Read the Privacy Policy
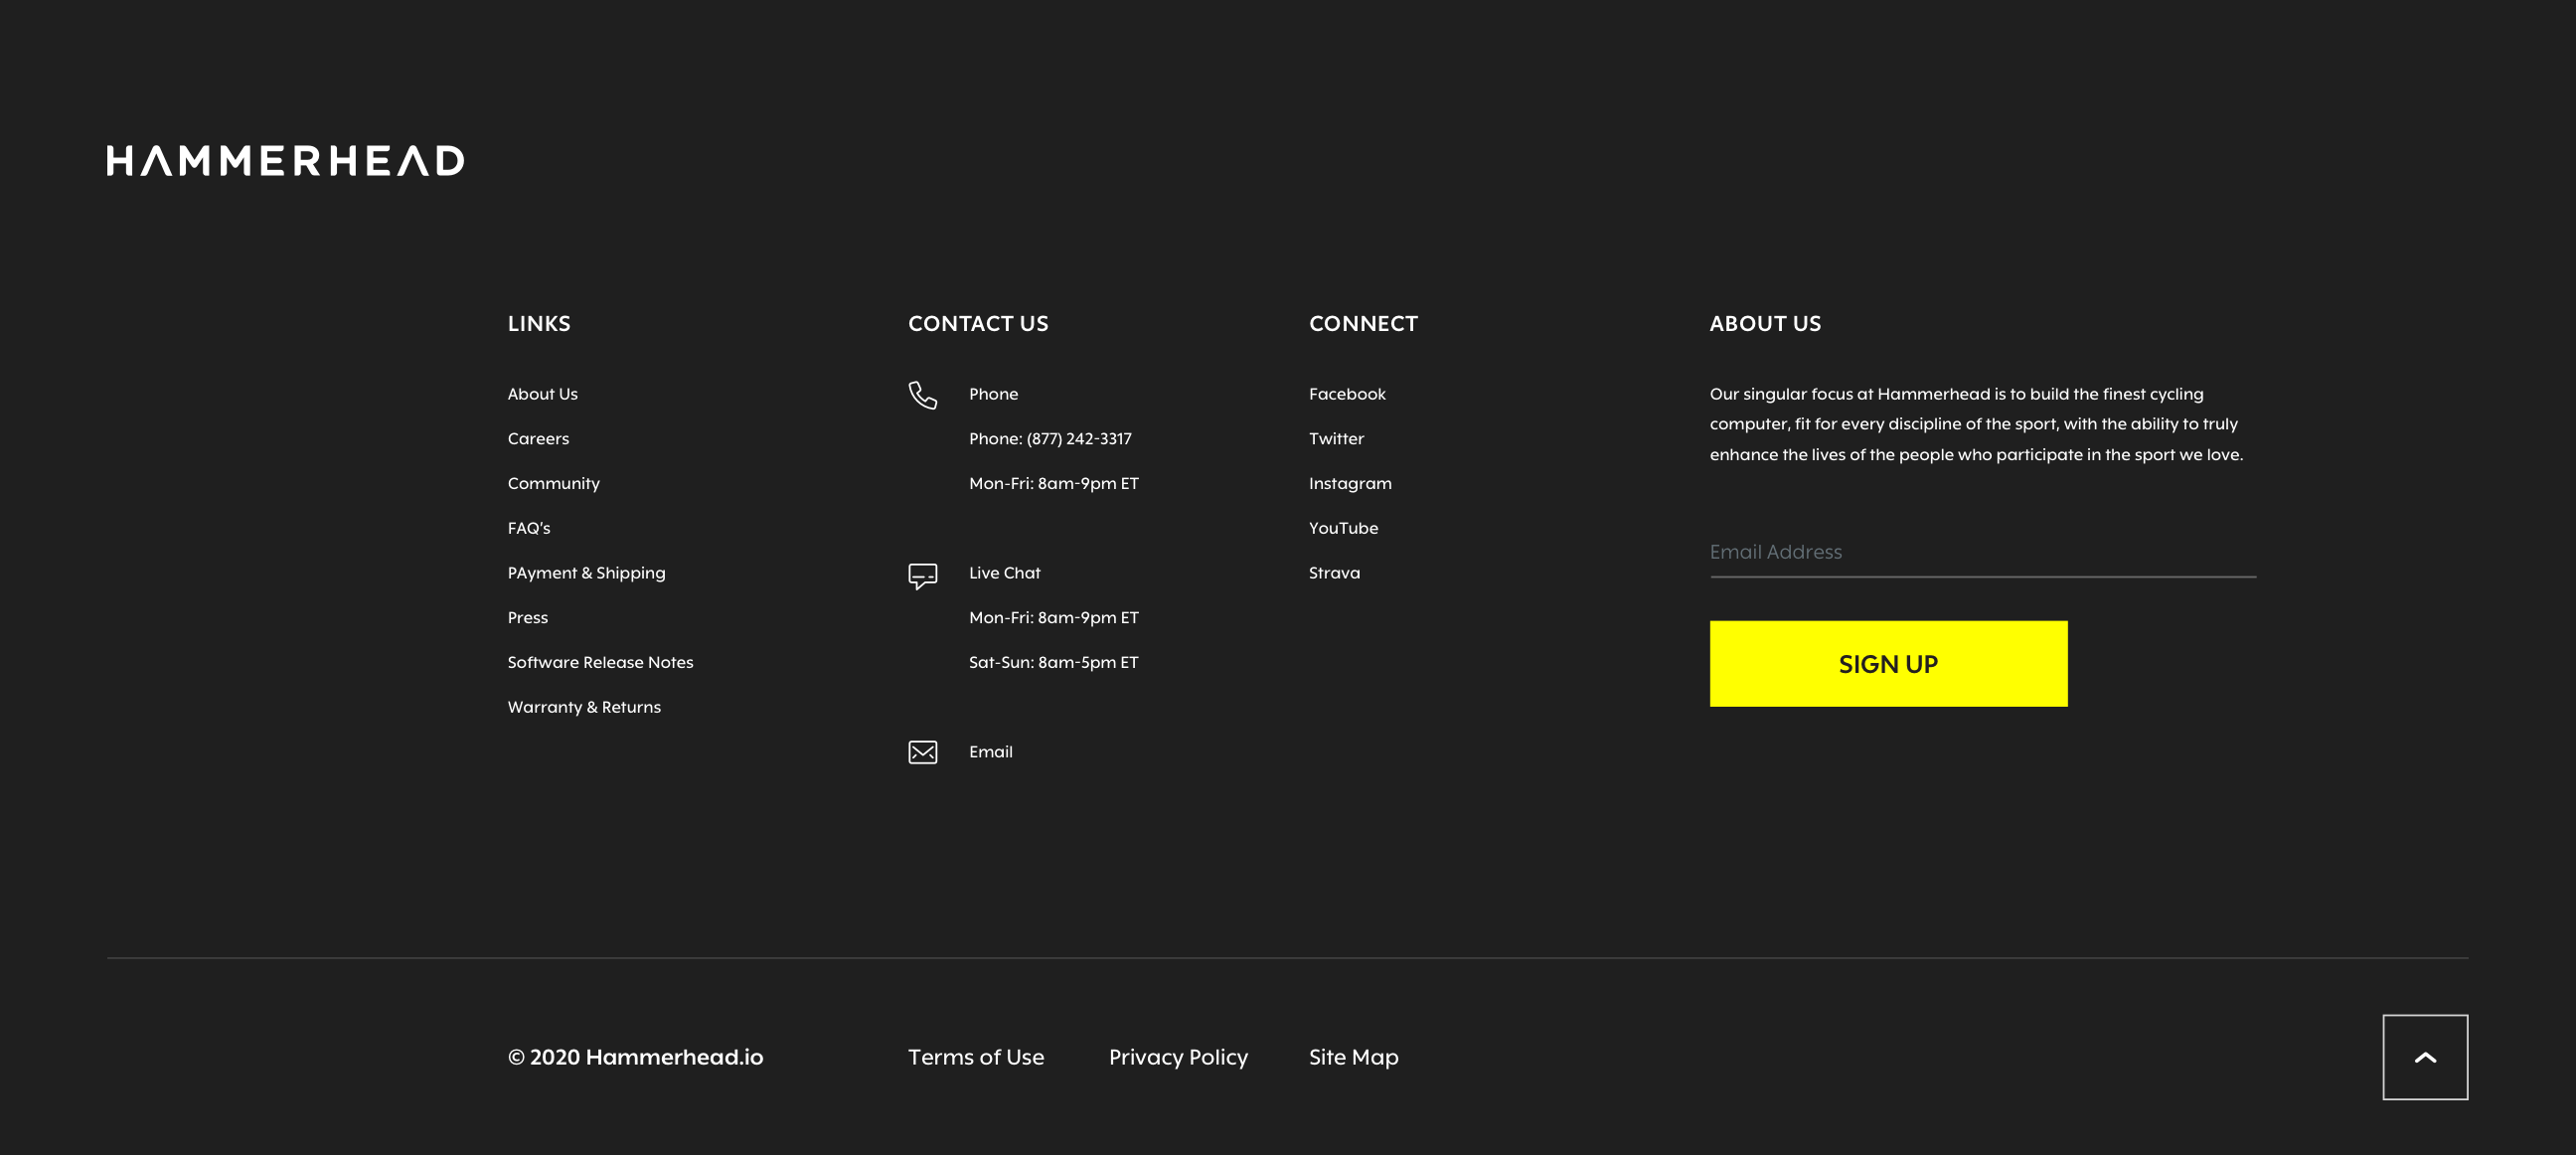 [x=1177, y=1057]
